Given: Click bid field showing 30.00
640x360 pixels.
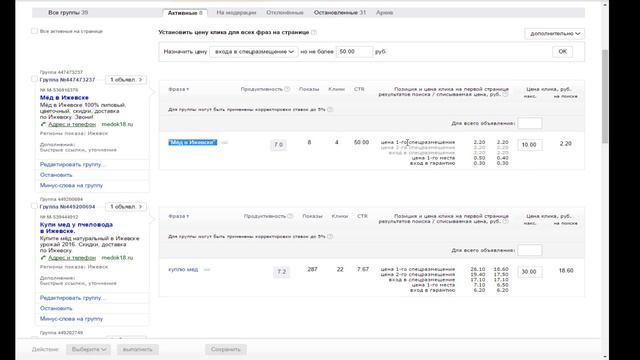Looking at the screenshot, I should [530, 271].
